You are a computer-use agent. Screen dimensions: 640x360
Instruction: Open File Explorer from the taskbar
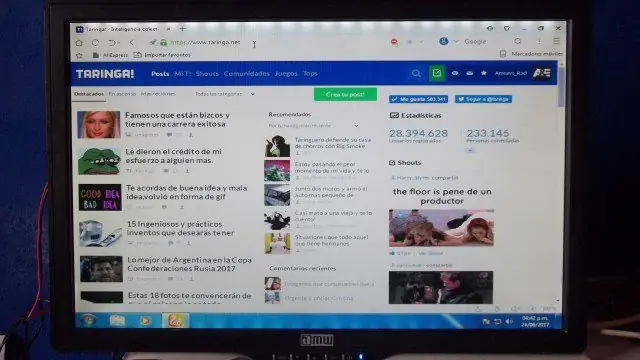click(118, 320)
